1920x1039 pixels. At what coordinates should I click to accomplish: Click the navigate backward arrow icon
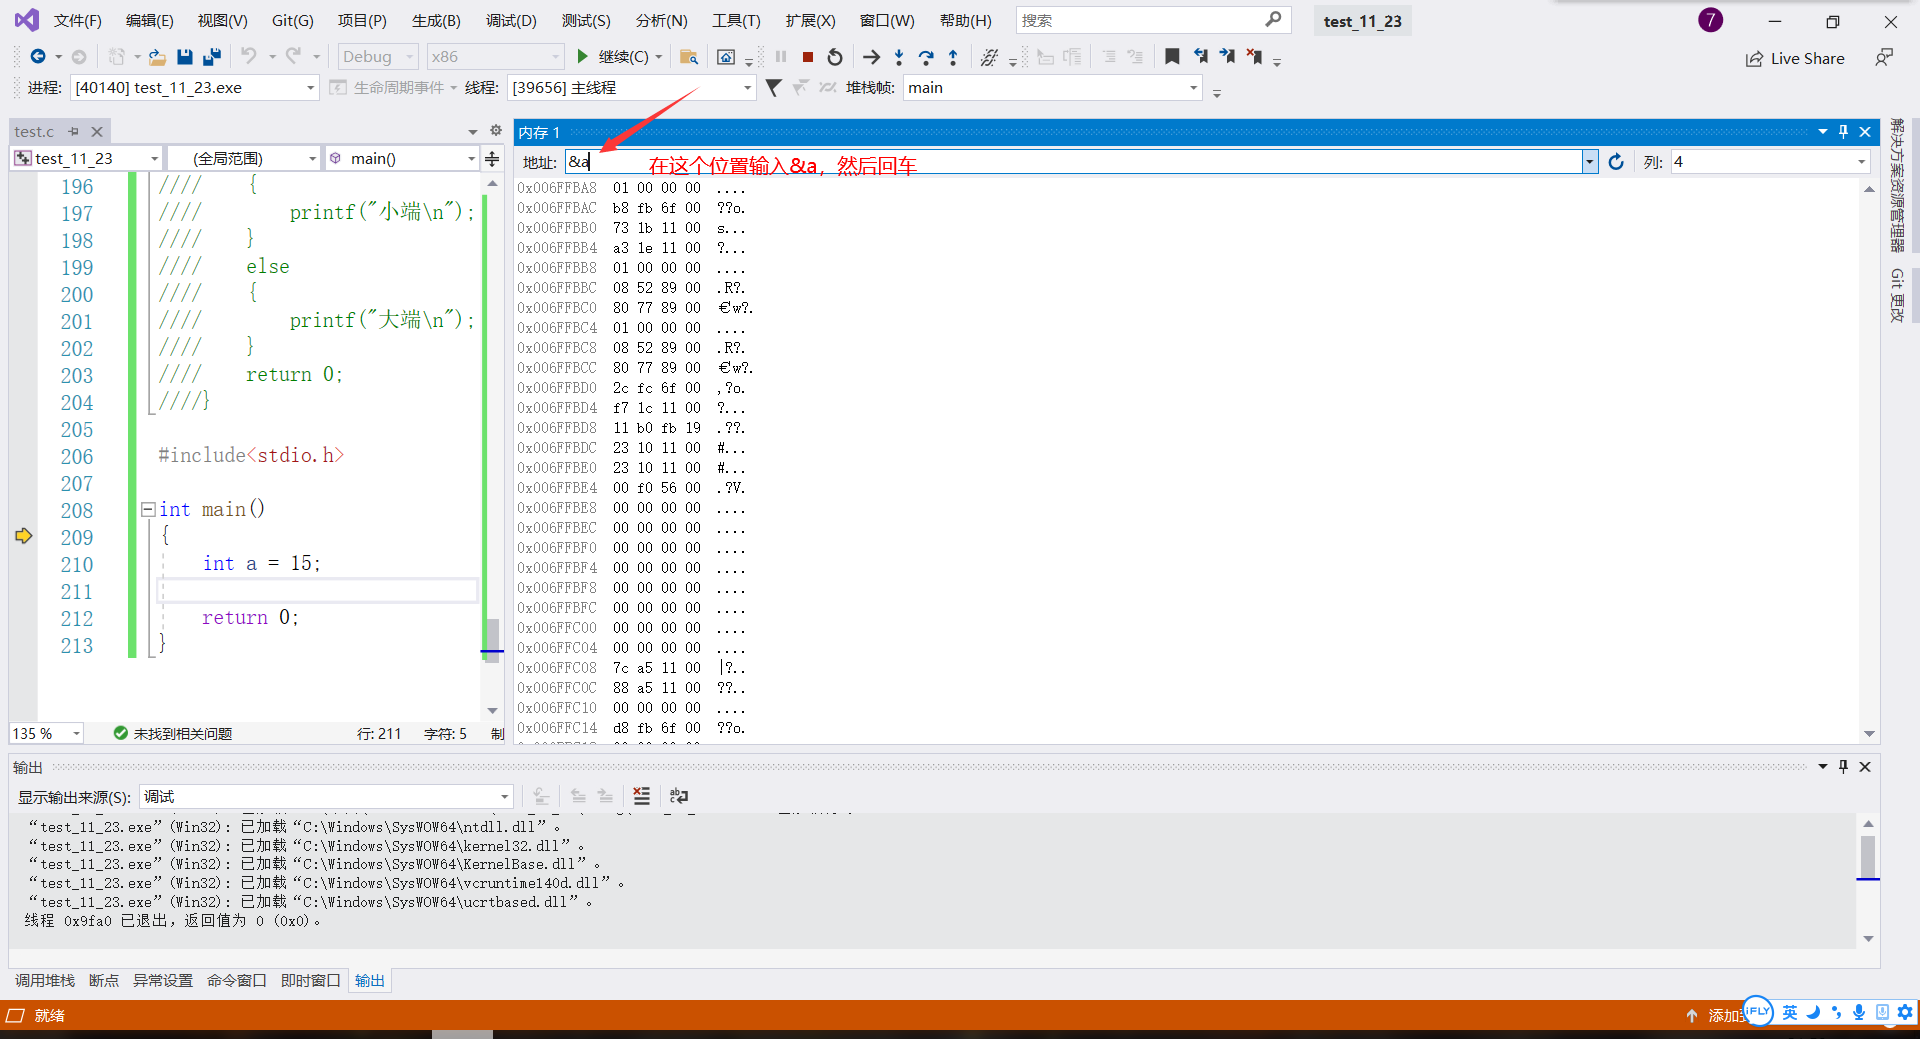pyautogui.click(x=38, y=57)
